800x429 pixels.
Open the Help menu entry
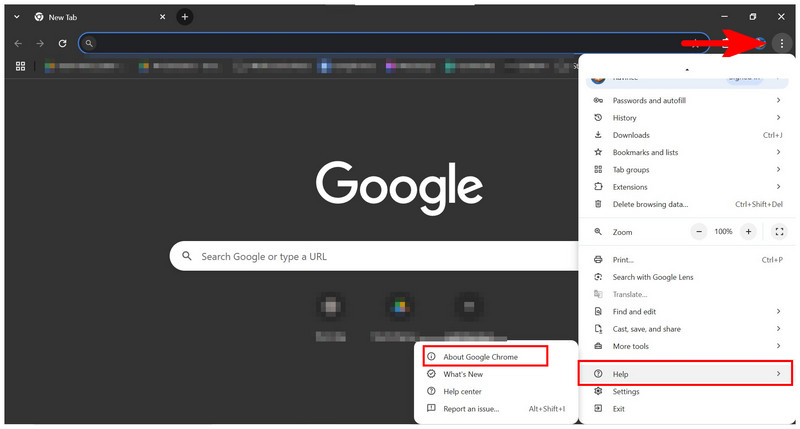pos(685,374)
